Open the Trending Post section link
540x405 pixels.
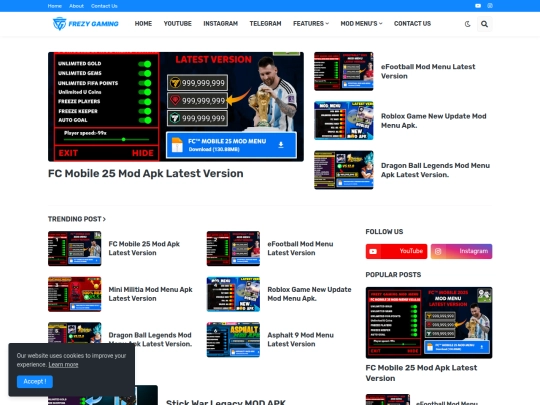(77, 219)
